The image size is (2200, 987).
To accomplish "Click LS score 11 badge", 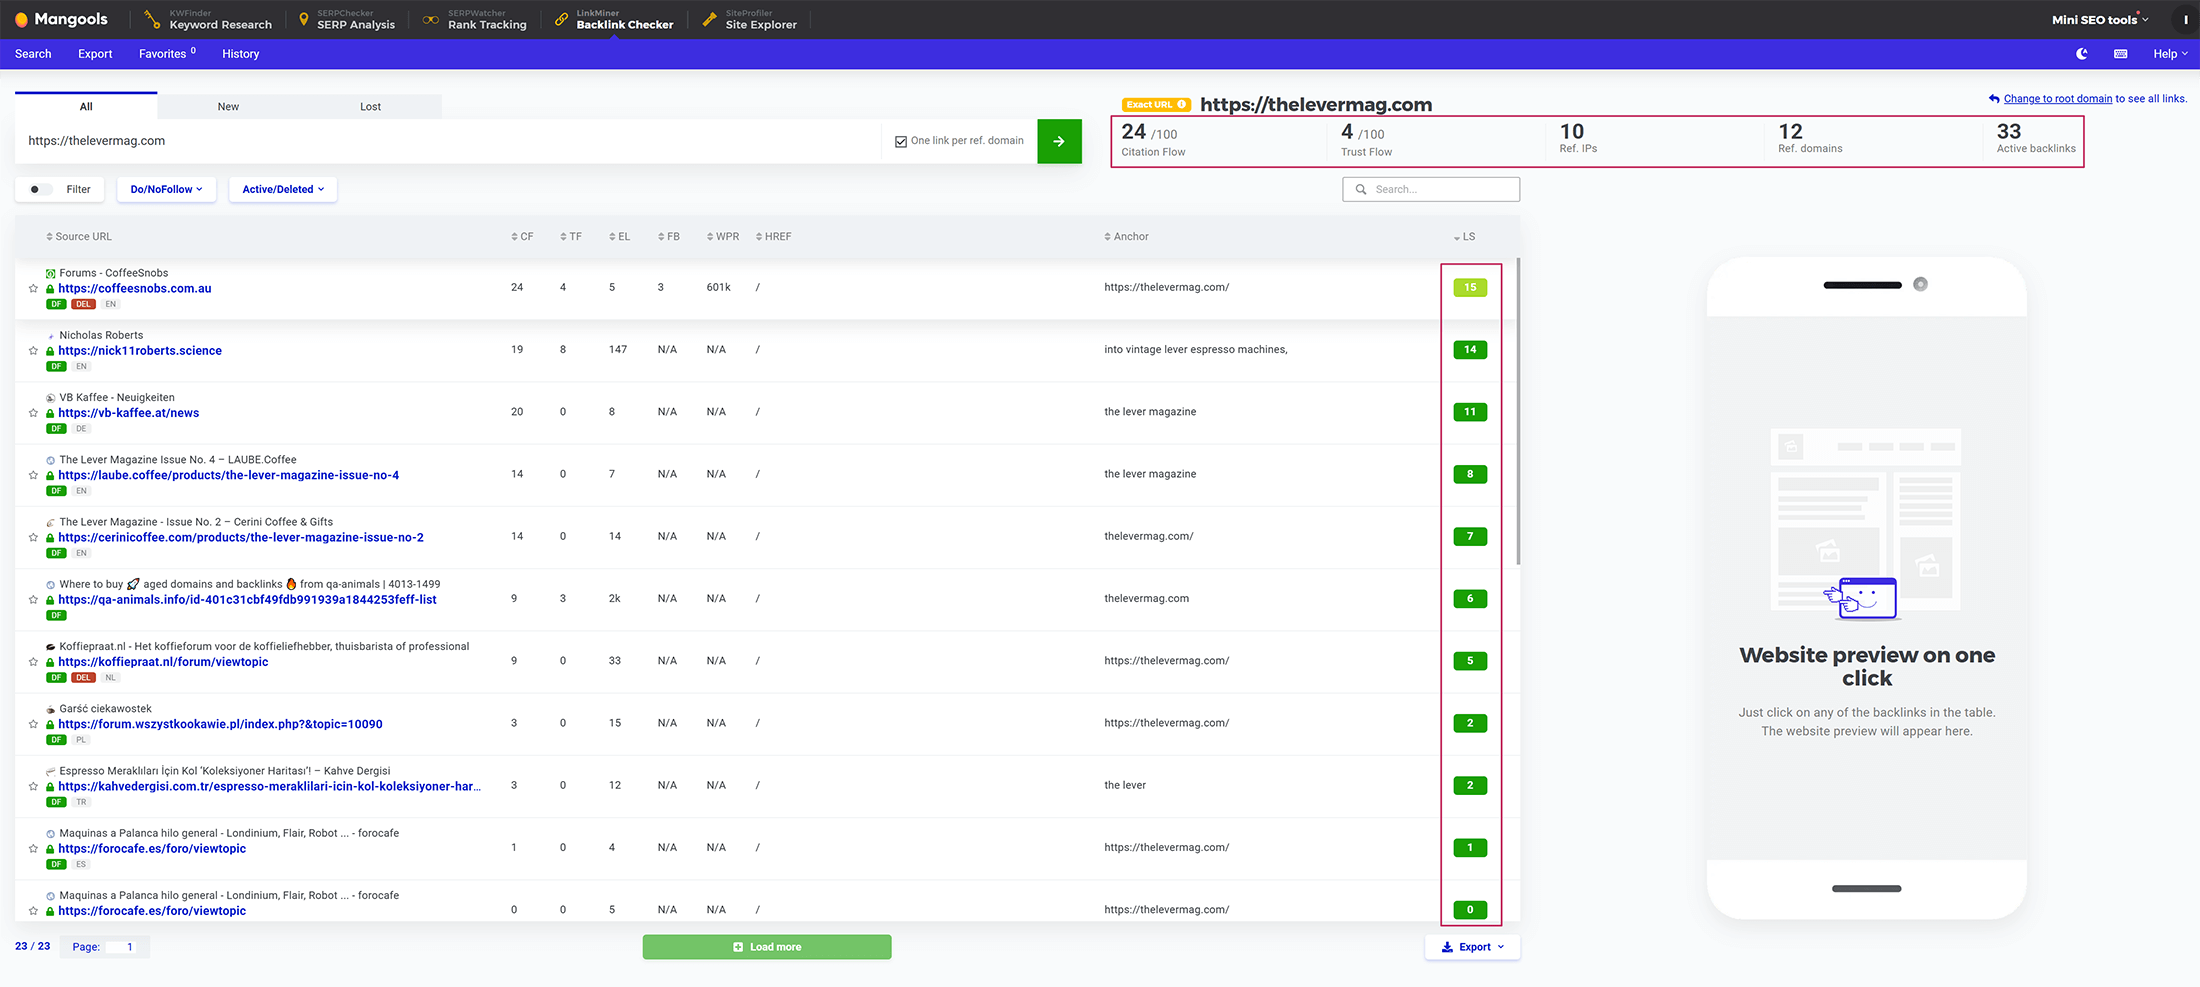I will (1470, 412).
